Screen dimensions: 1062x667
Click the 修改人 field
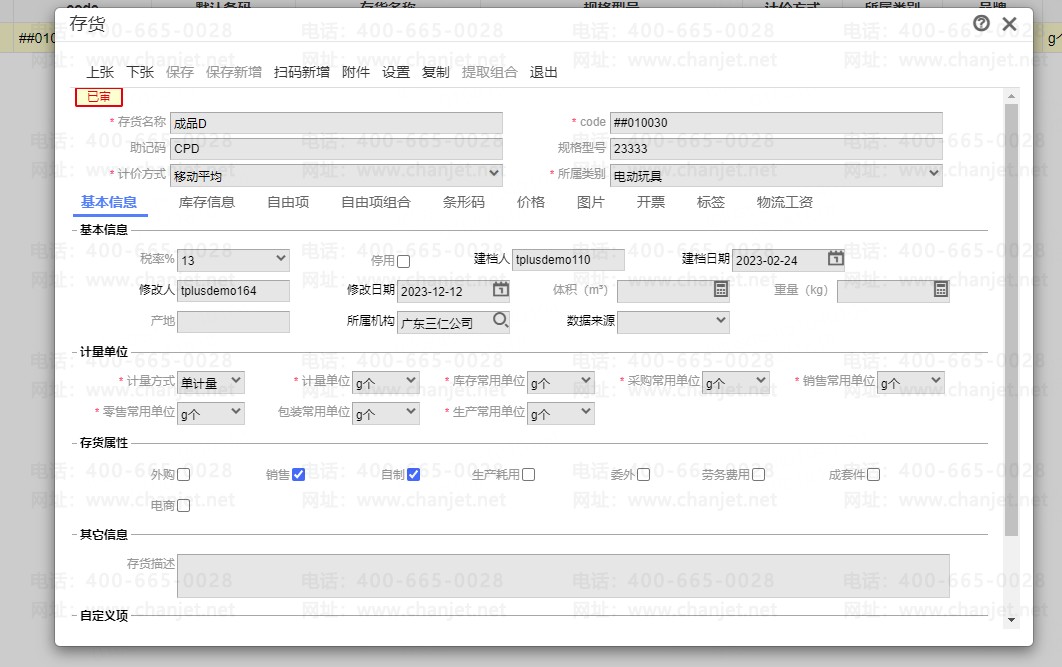[x=233, y=291]
